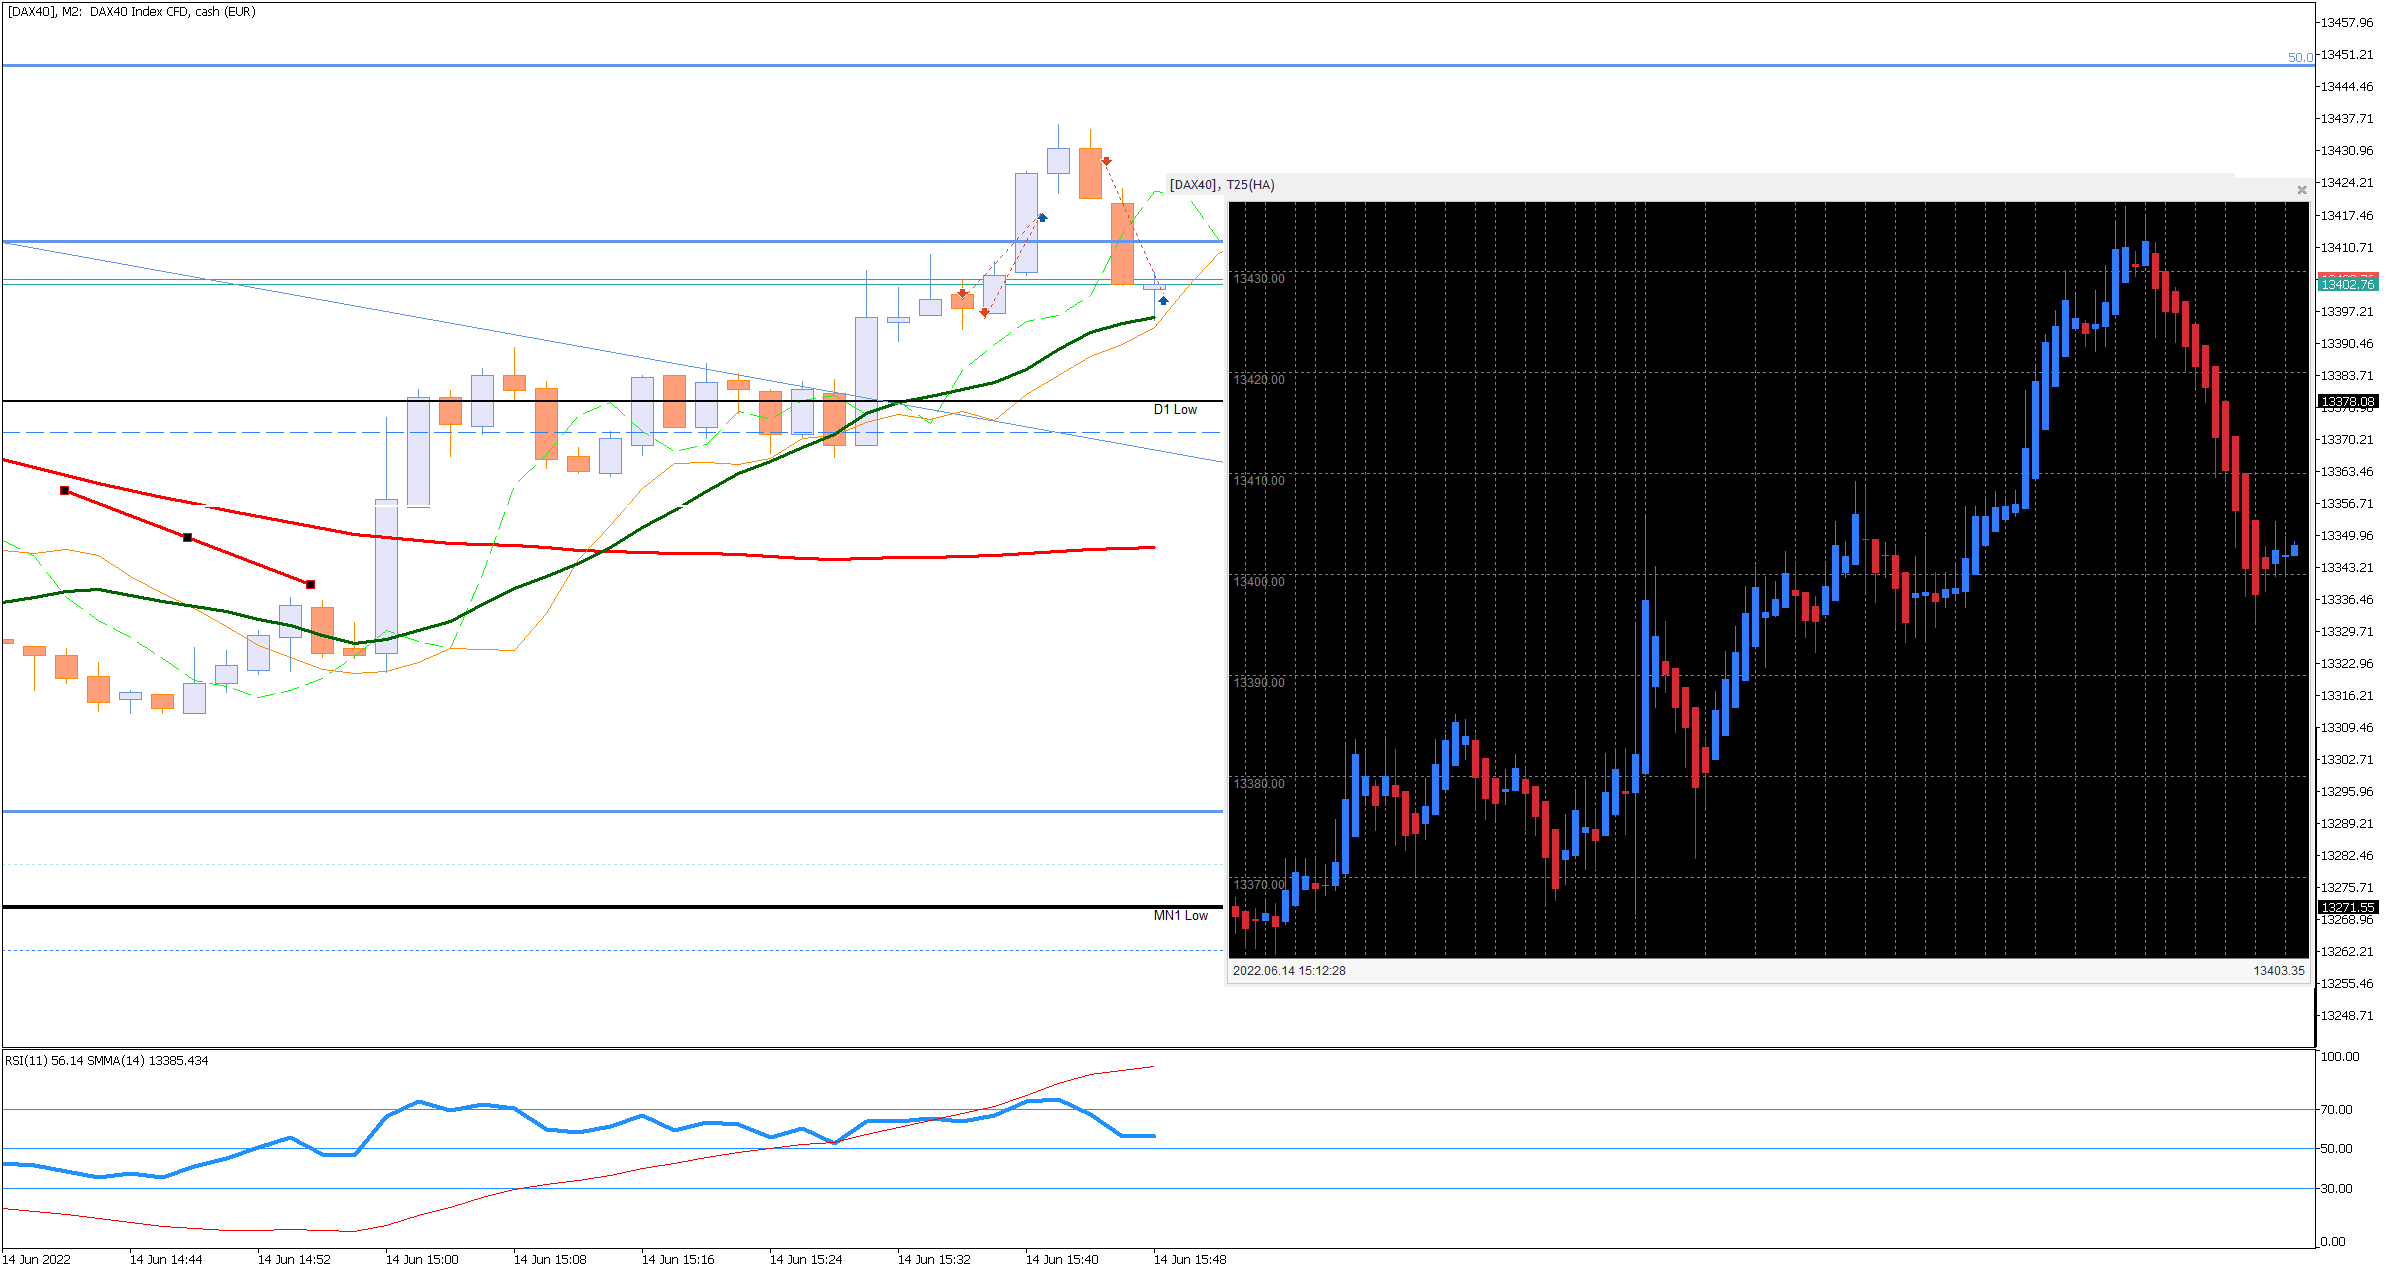The image size is (2392, 1272).
Task: Click the lowest red down arrow near the 15:36 candle
Action: click(985, 313)
